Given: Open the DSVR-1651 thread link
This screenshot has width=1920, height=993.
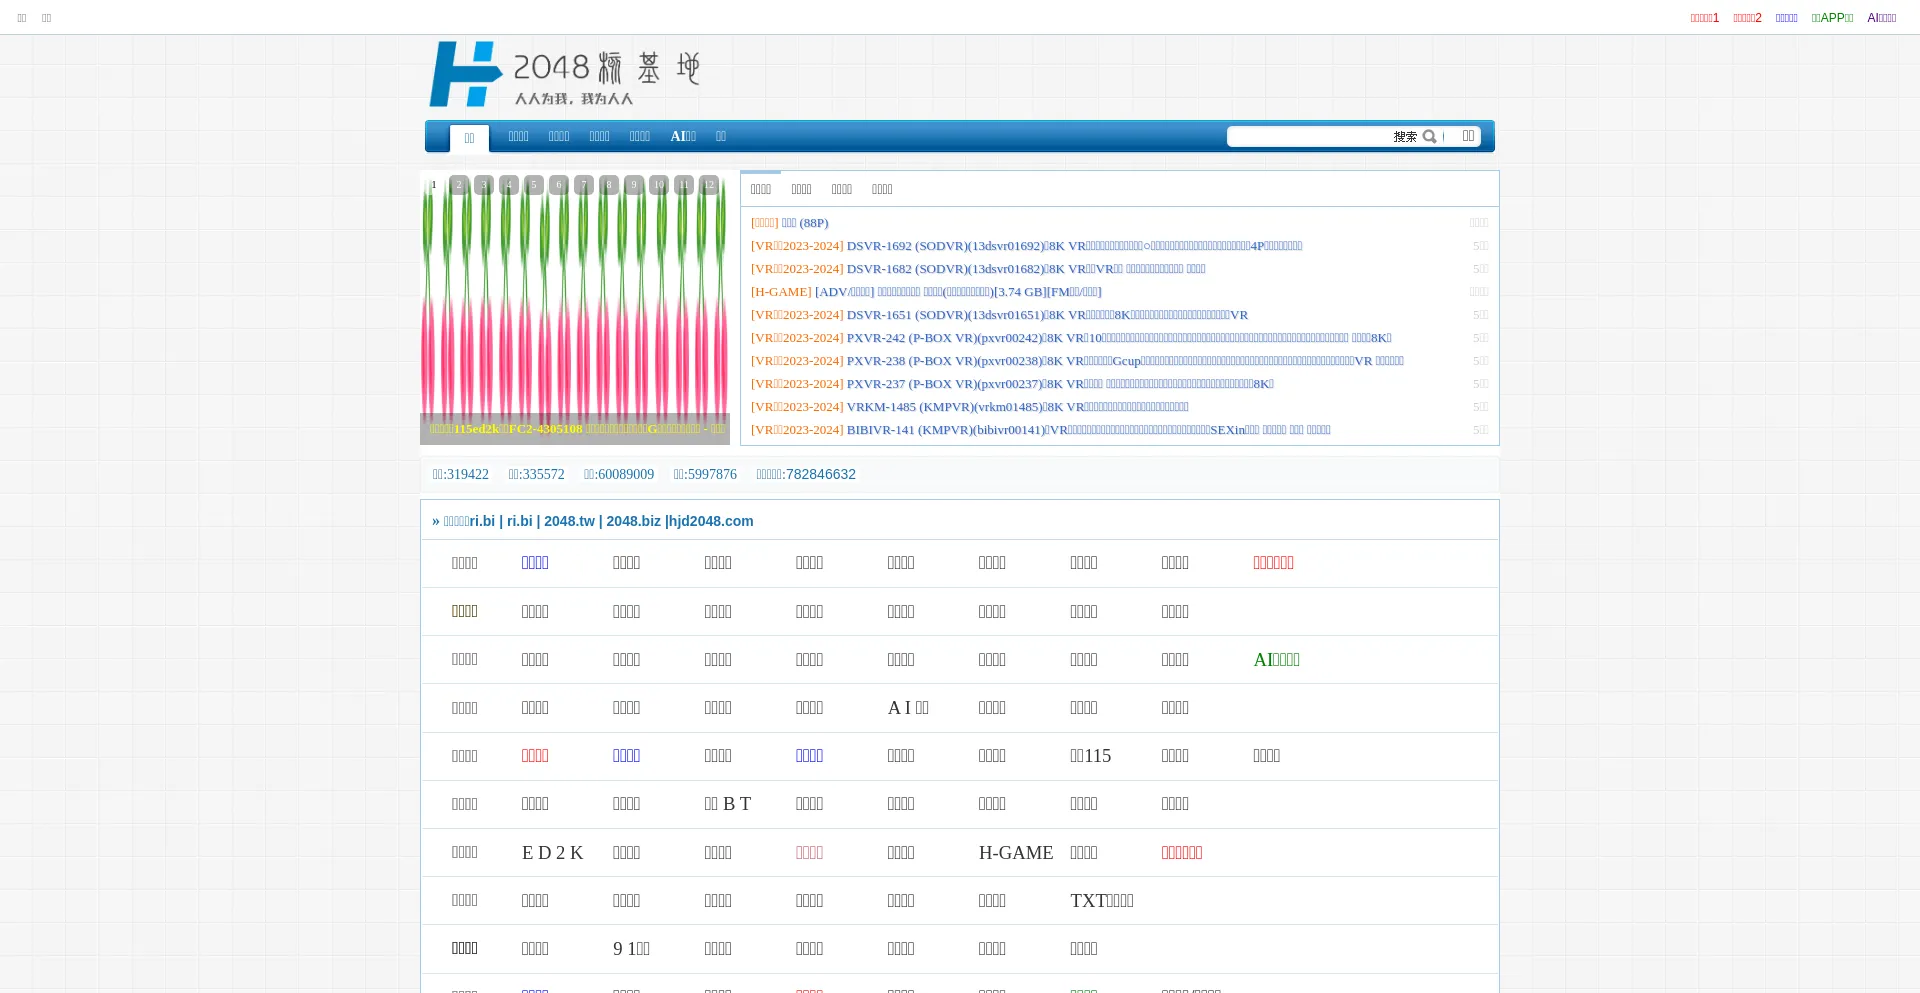Looking at the screenshot, I should point(1047,315).
